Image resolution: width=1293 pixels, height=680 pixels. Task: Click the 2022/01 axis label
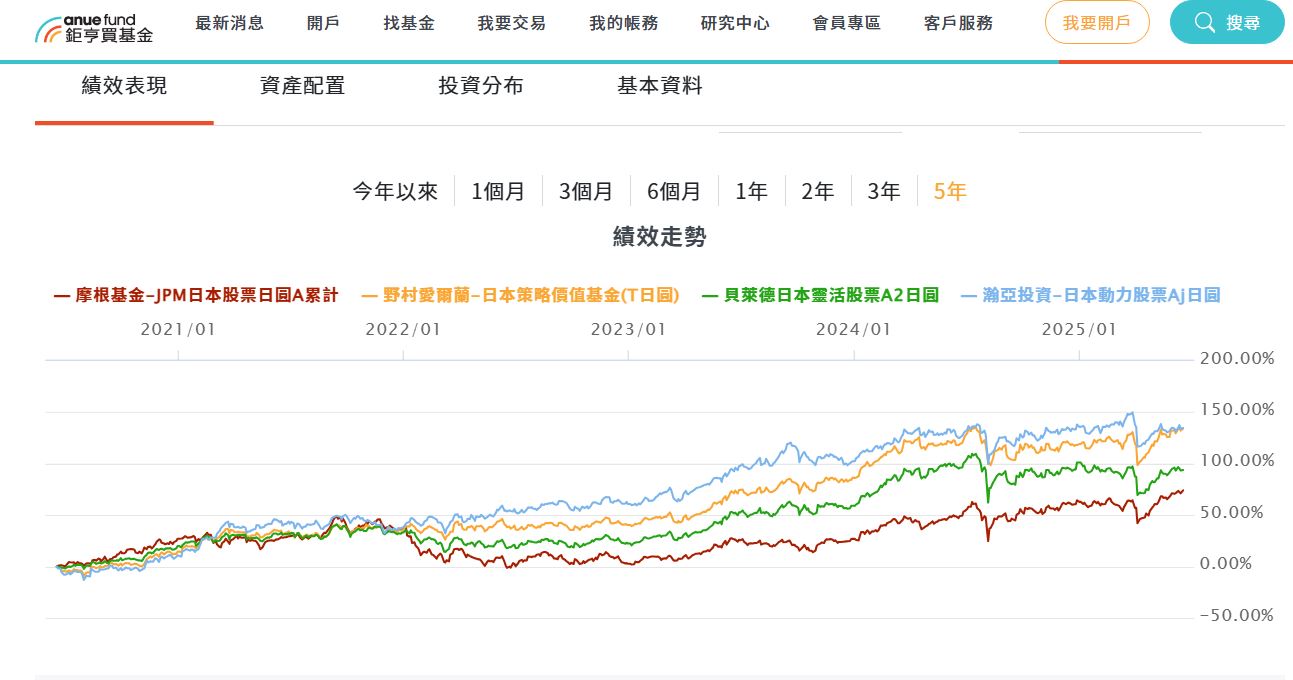tap(403, 329)
